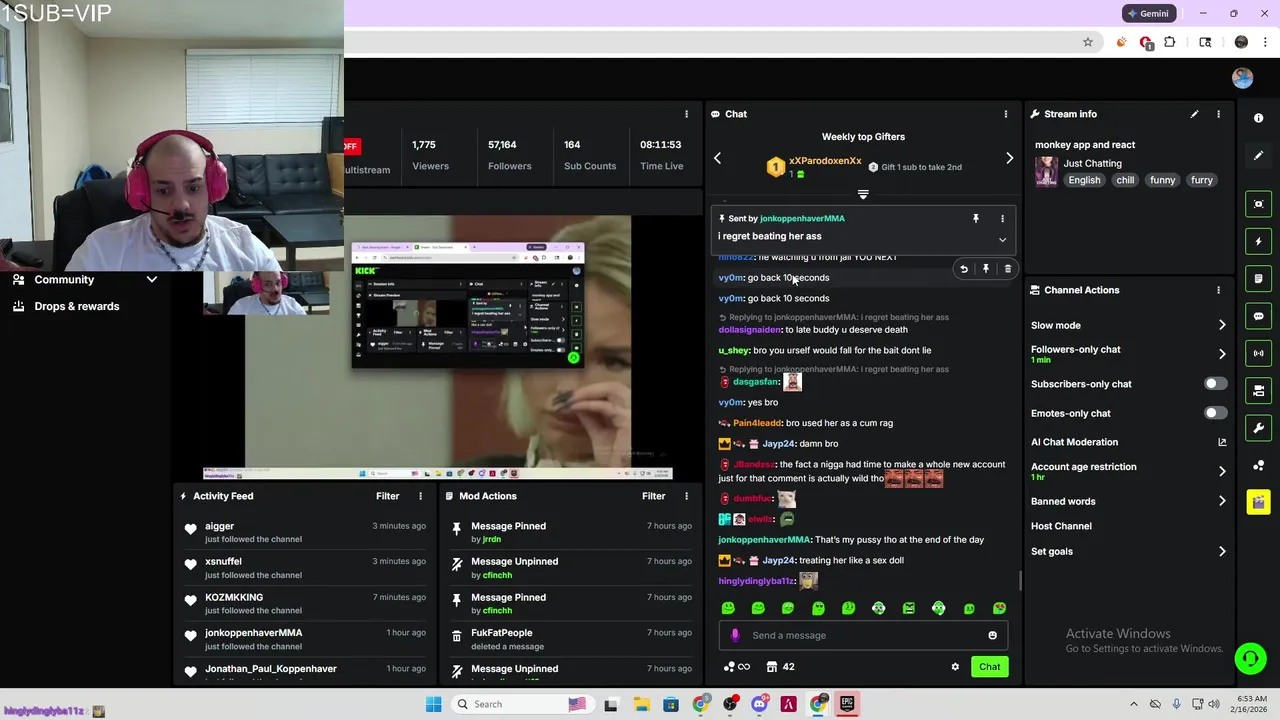This screenshot has height=720, width=1280.
Task: Click the chat bubble sidebar icon
Action: (1258, 316)
